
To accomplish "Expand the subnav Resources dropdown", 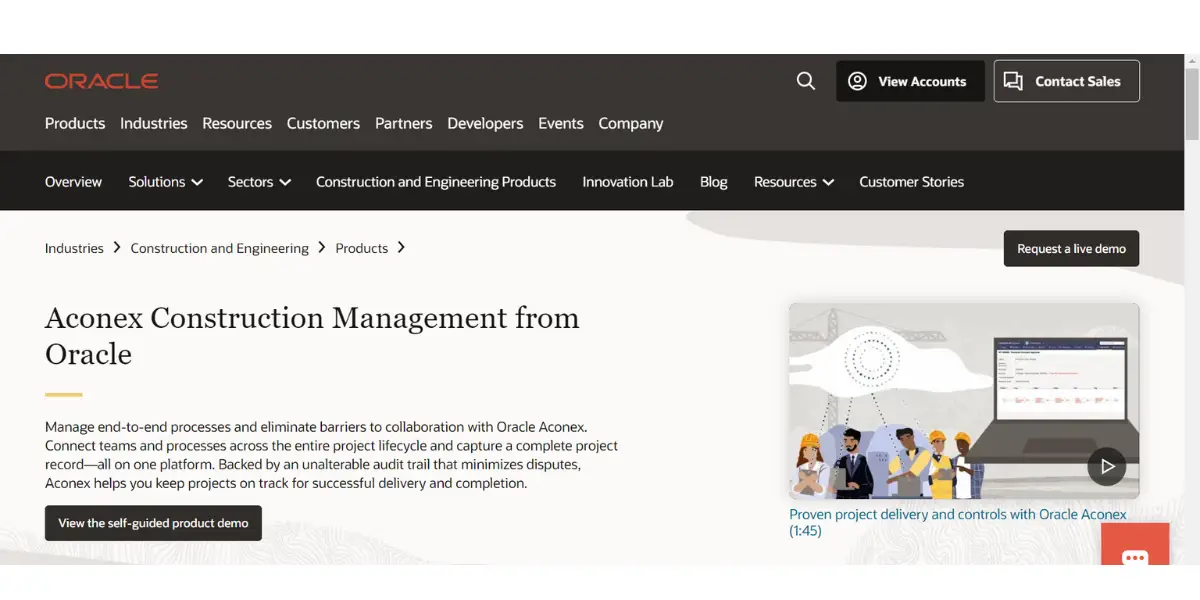I will click(794, 182).
